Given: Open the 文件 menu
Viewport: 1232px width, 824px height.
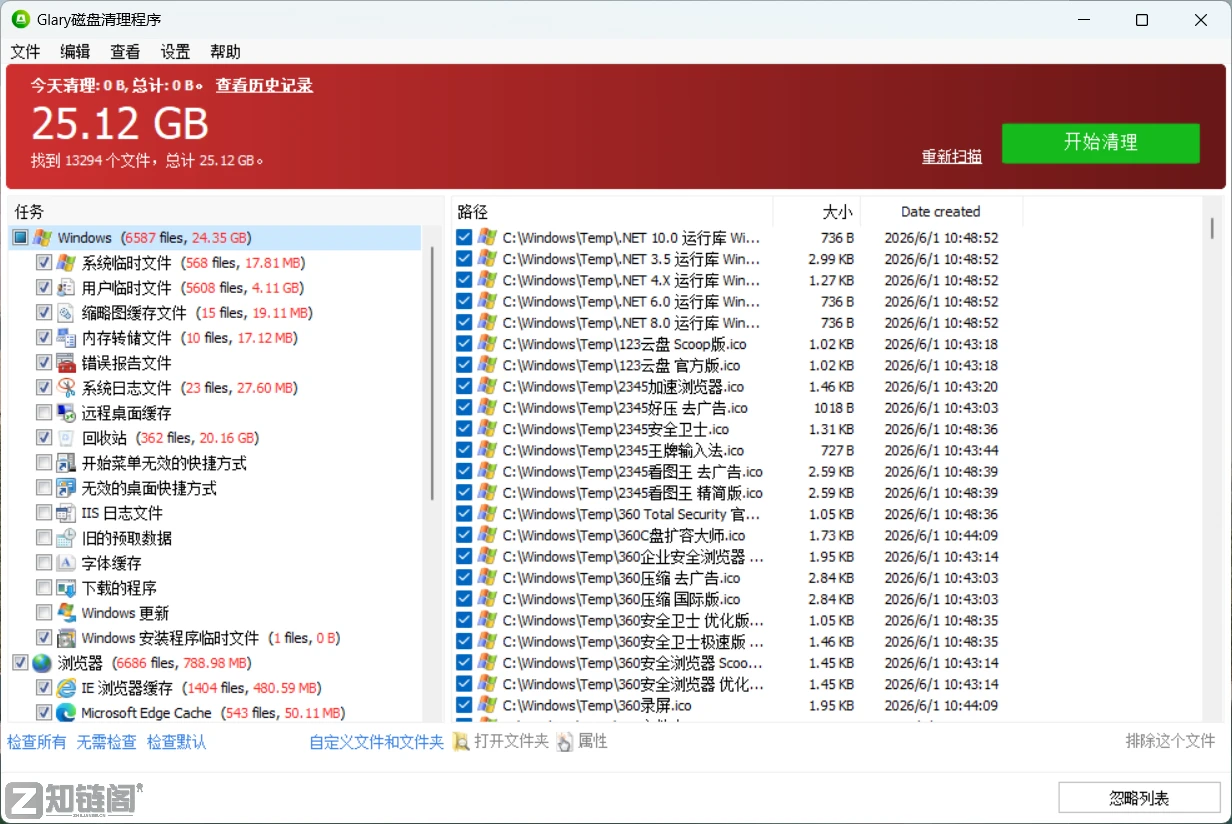Looking at the screenshot, I should pos(25,52).
